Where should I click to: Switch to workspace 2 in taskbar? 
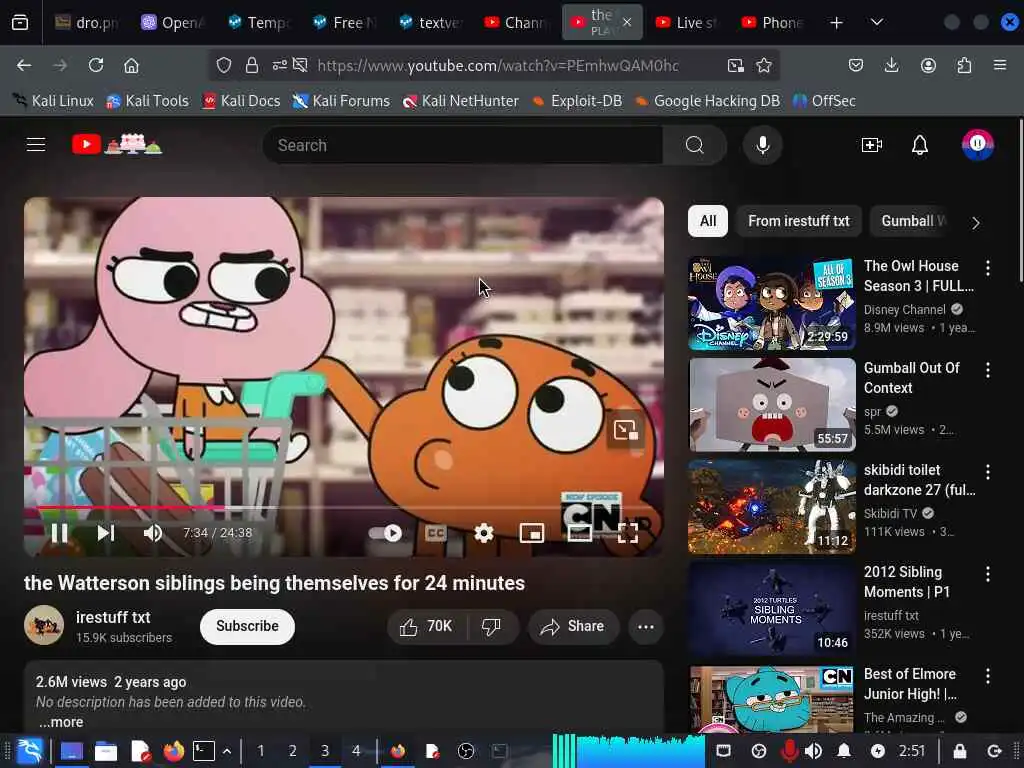point(293,751)
